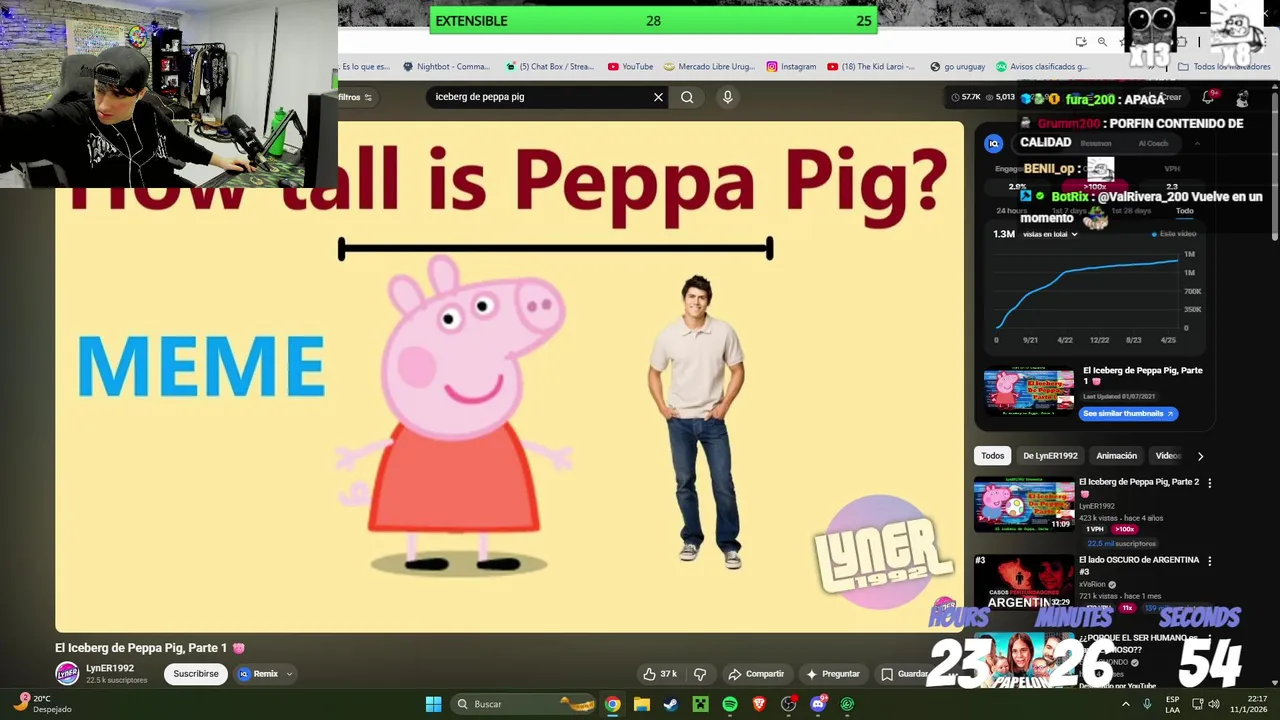Screen dimensions: 1280x720
Task: Expand the 'vistas en total' dropdown
Action: 1050,234
